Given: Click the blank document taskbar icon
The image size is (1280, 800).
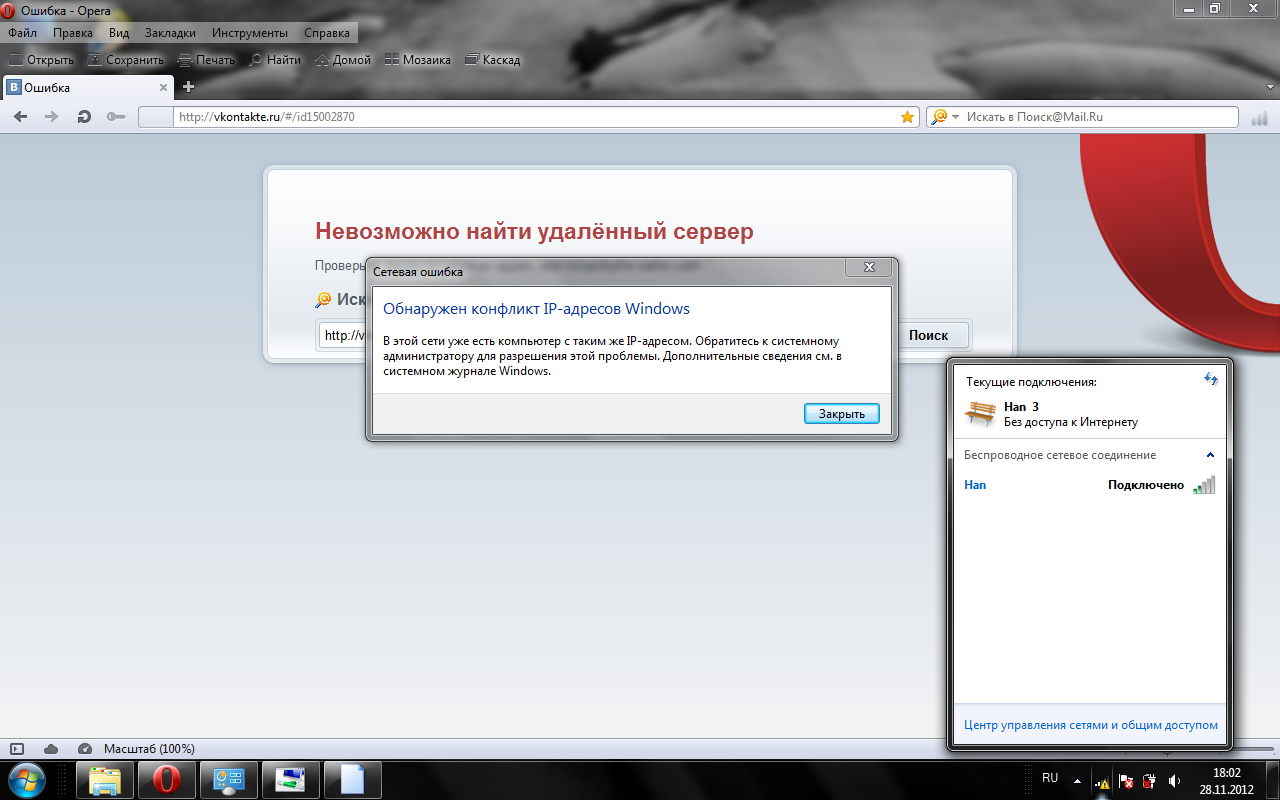Looking at the screenshot, I should (355, 779).
